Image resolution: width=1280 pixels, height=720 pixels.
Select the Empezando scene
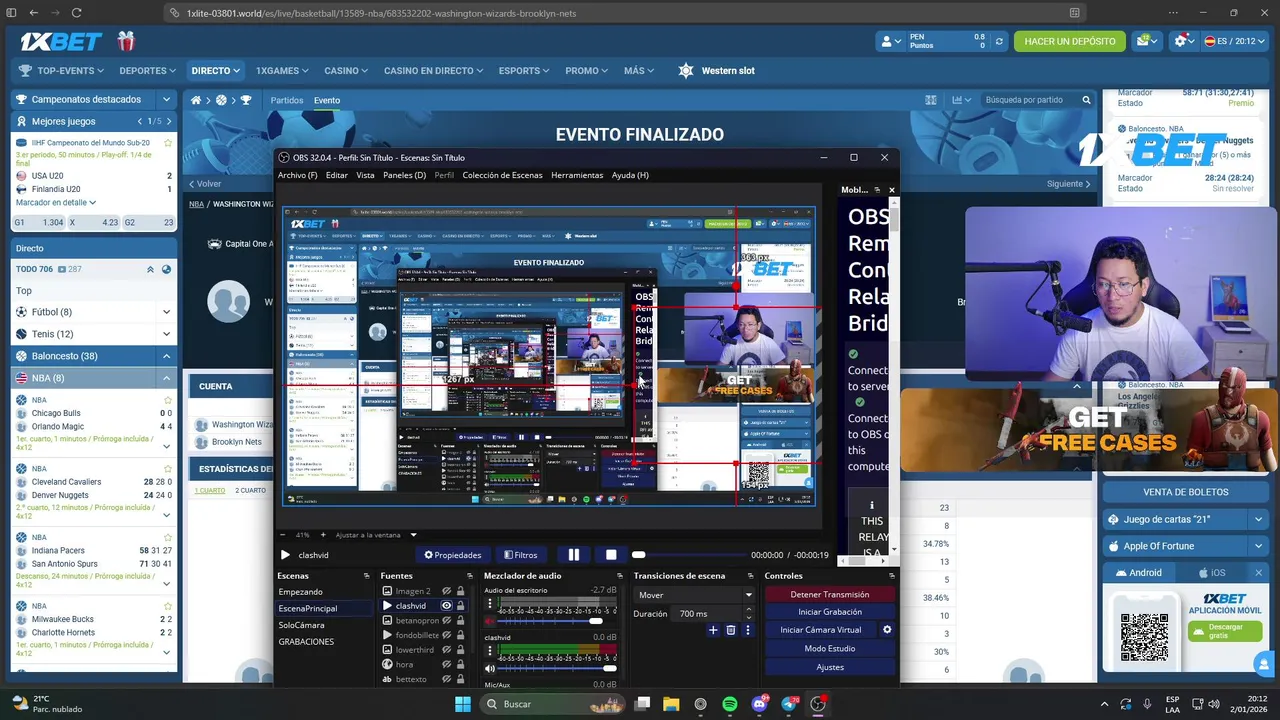click(300, 592)
